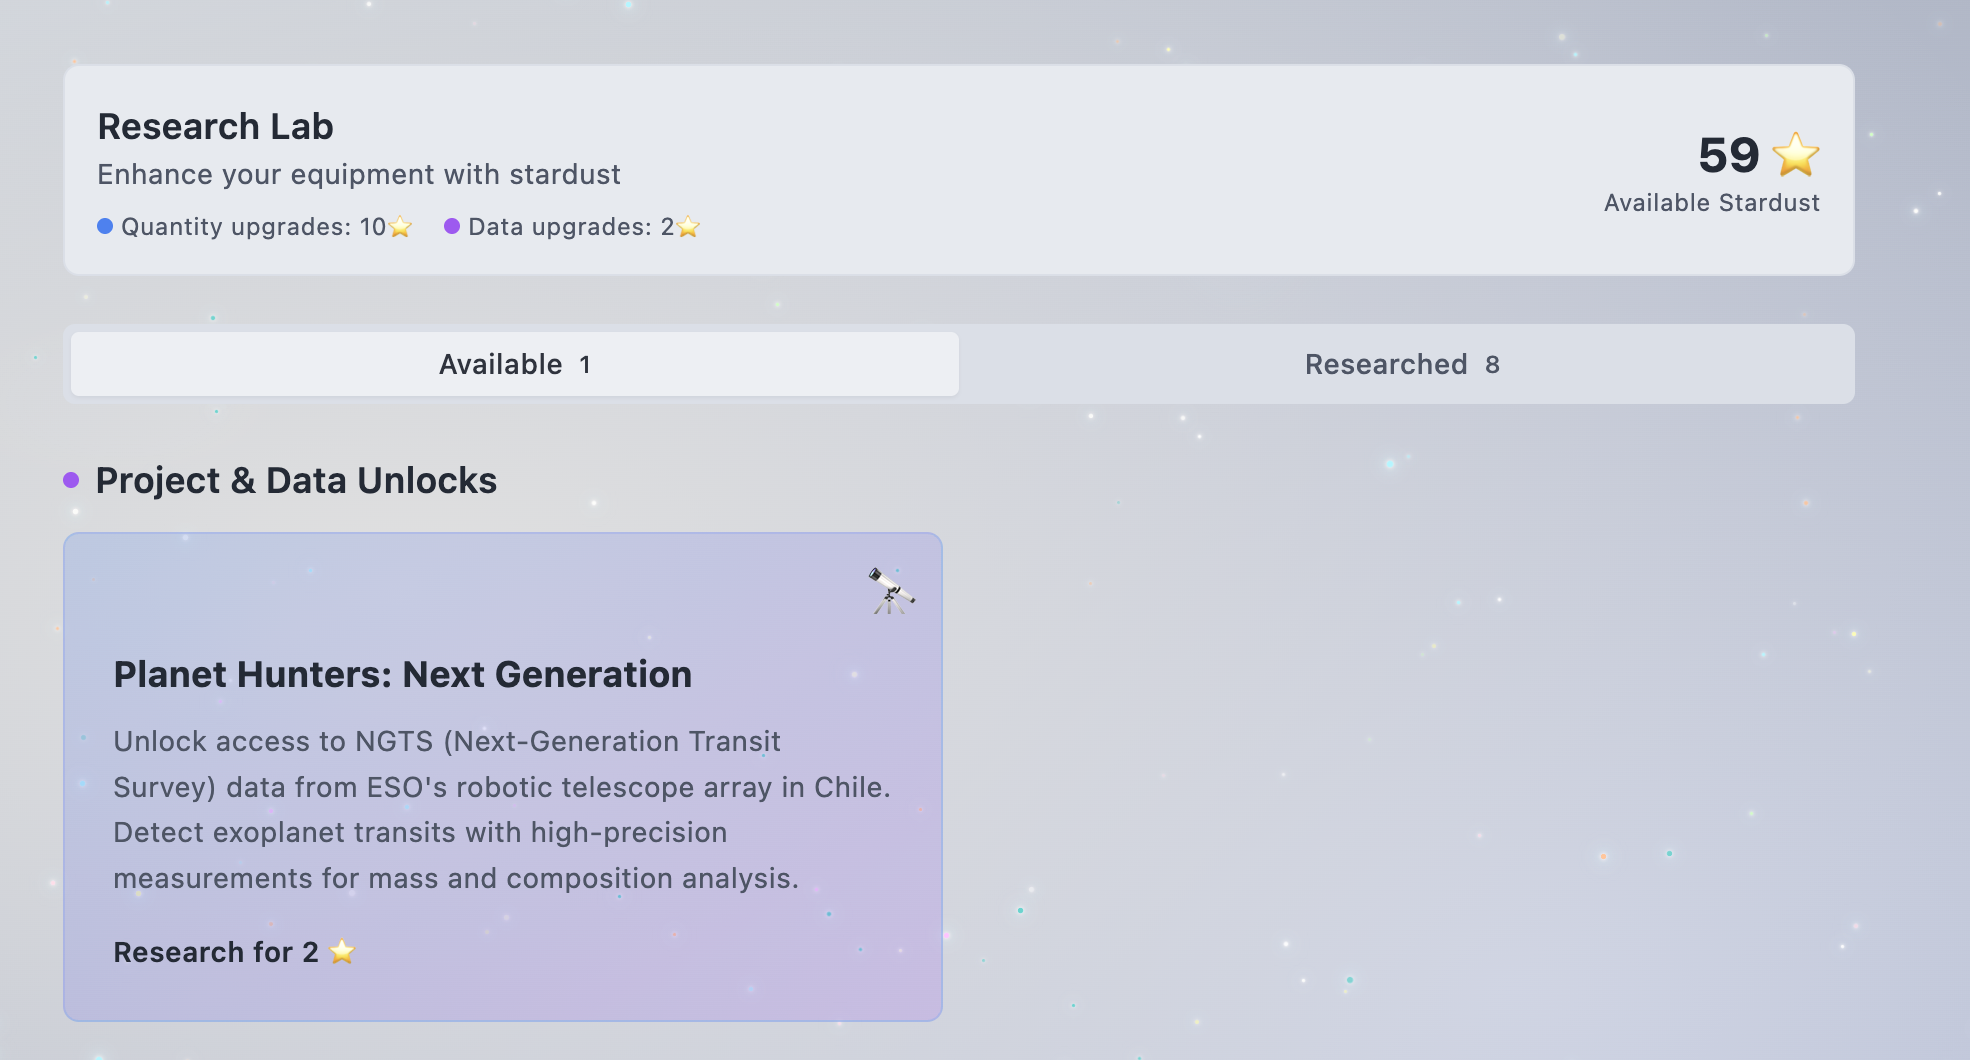
Task: Click the purple dot before Data upgrades
Action: click(x=452, y=226)
